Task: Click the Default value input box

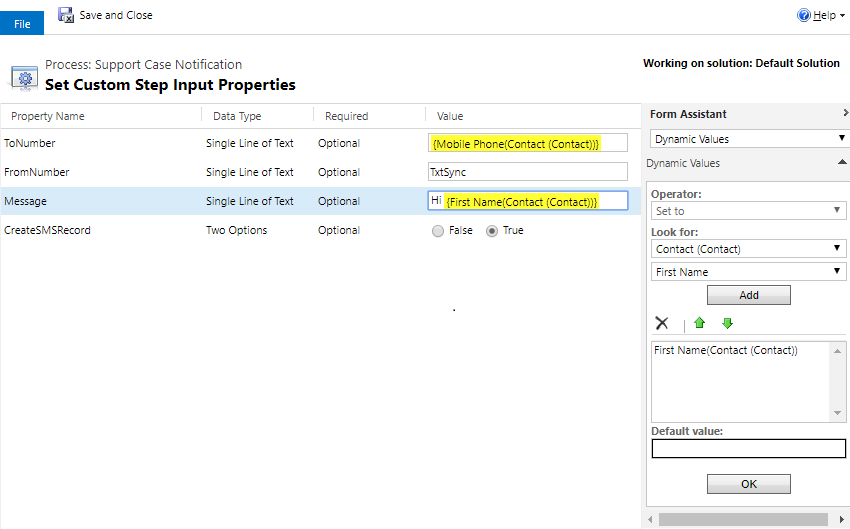Action: [x=748, y=449]
